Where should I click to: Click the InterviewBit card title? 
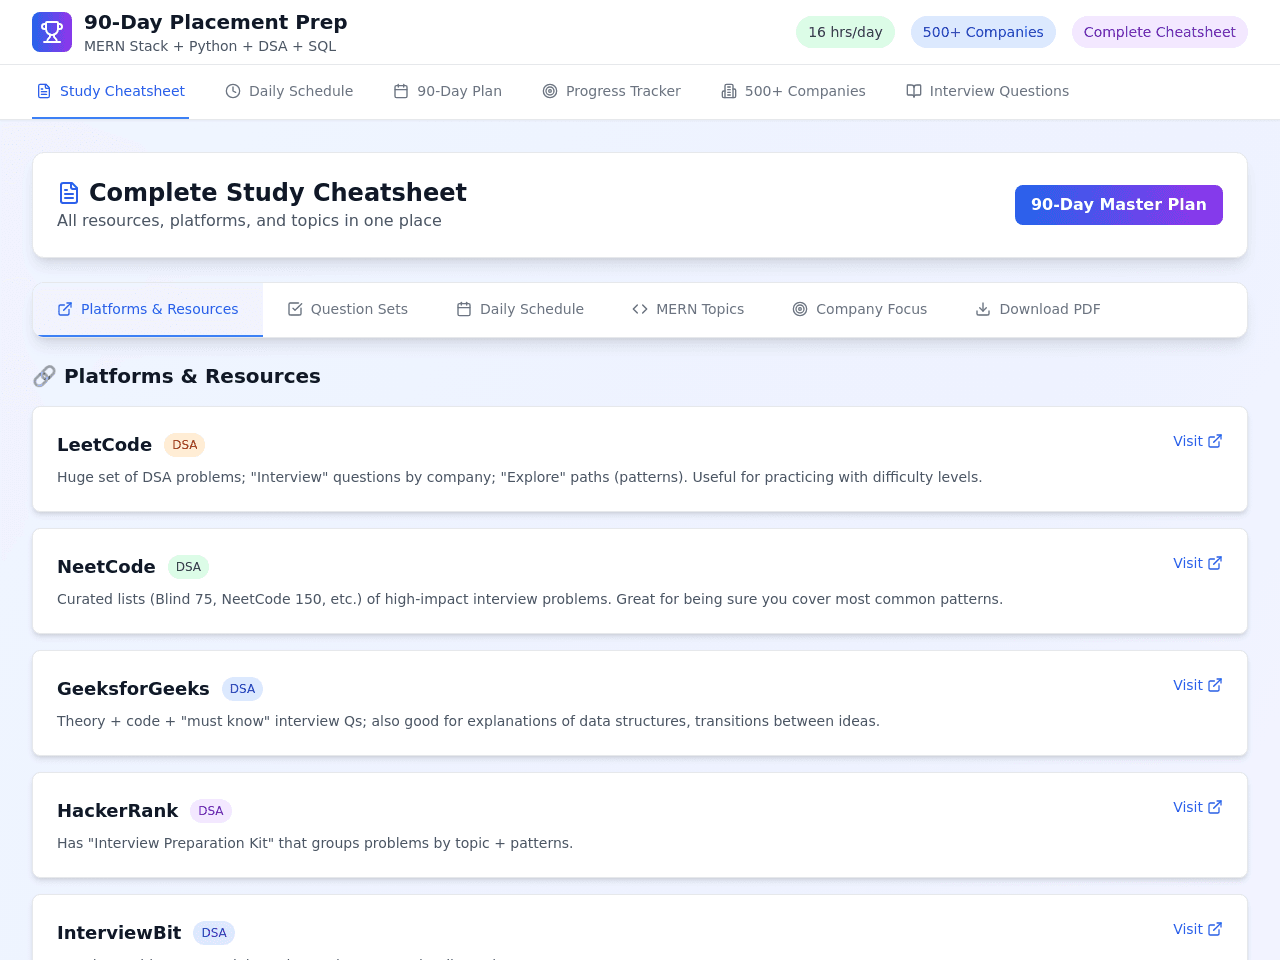pyautogui.click(x=119, y=933)
